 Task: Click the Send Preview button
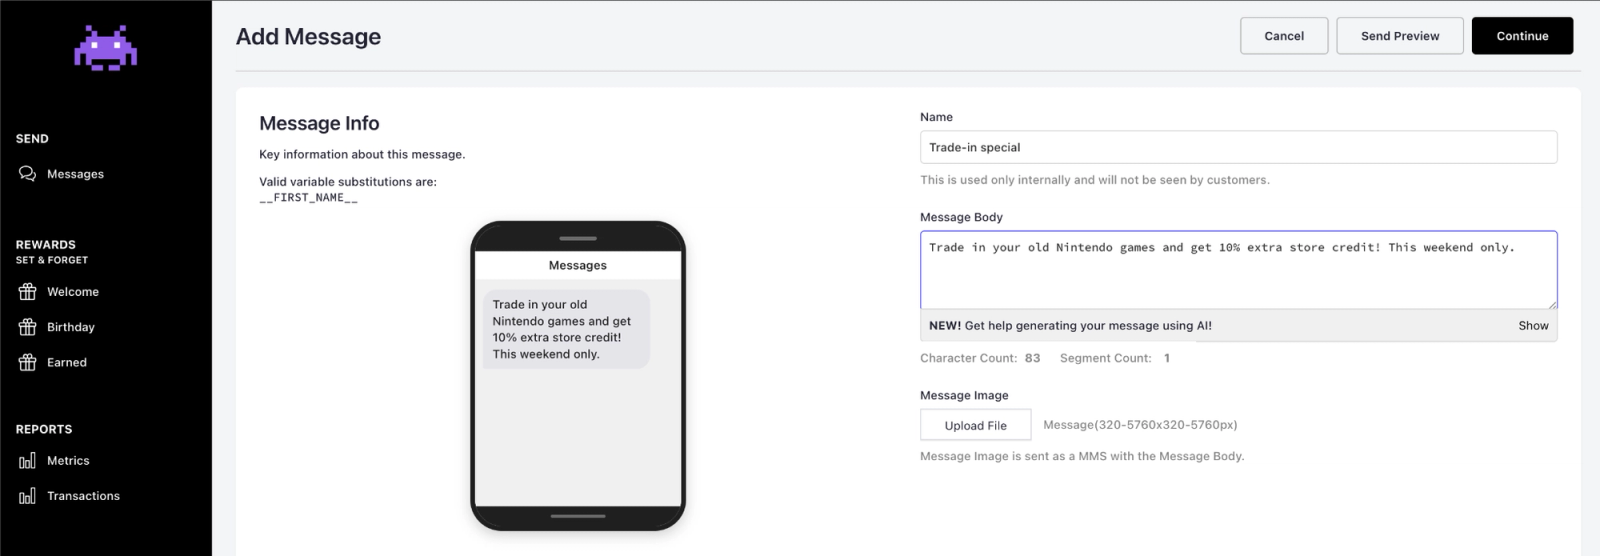[x=1400, y=36]
